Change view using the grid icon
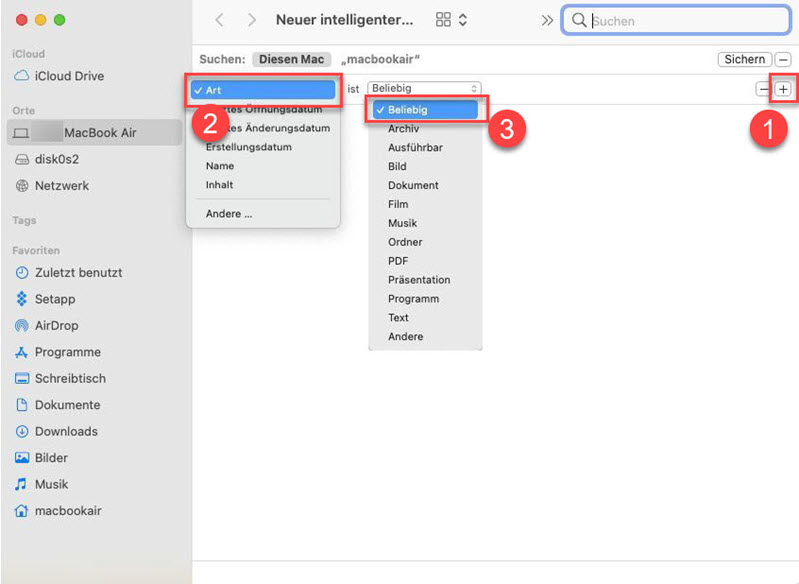Image resolution: width=799 pixels, height=584 pixels. point(443,20)
